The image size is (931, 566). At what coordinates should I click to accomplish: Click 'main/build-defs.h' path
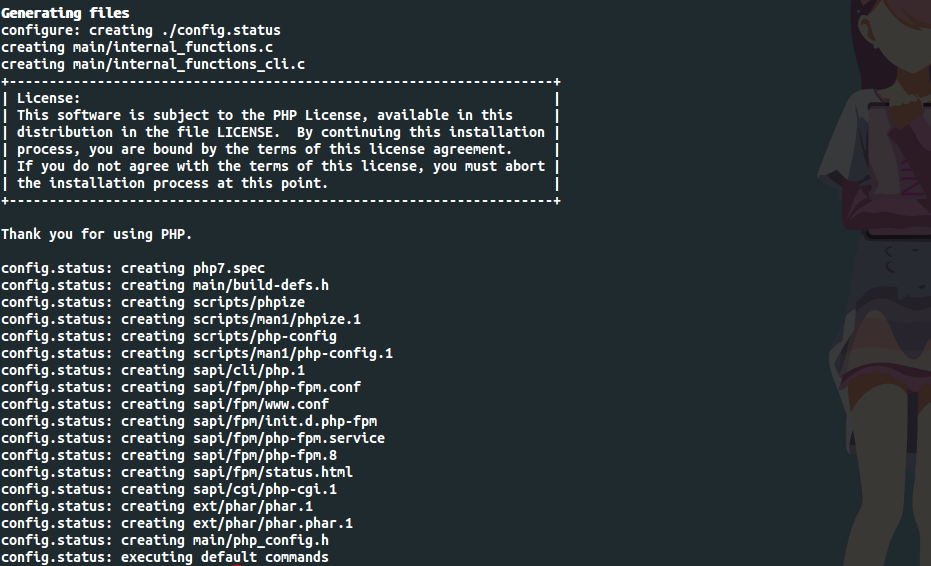tap(261, 286)
